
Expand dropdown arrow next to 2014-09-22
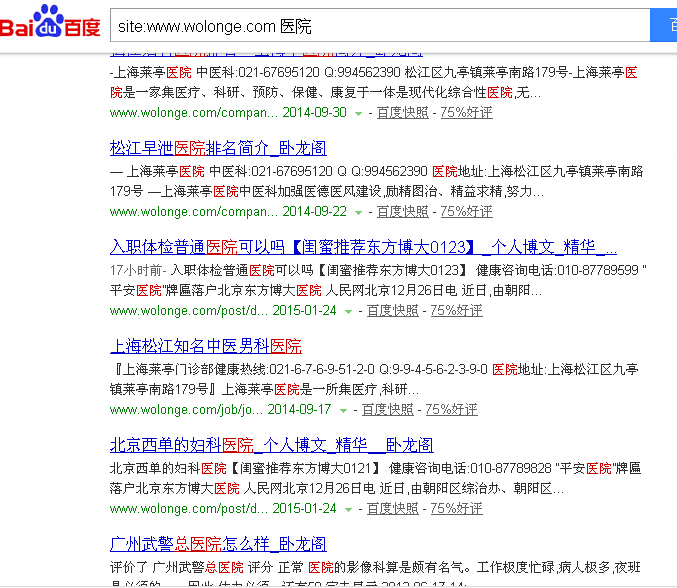pos(358,212)
